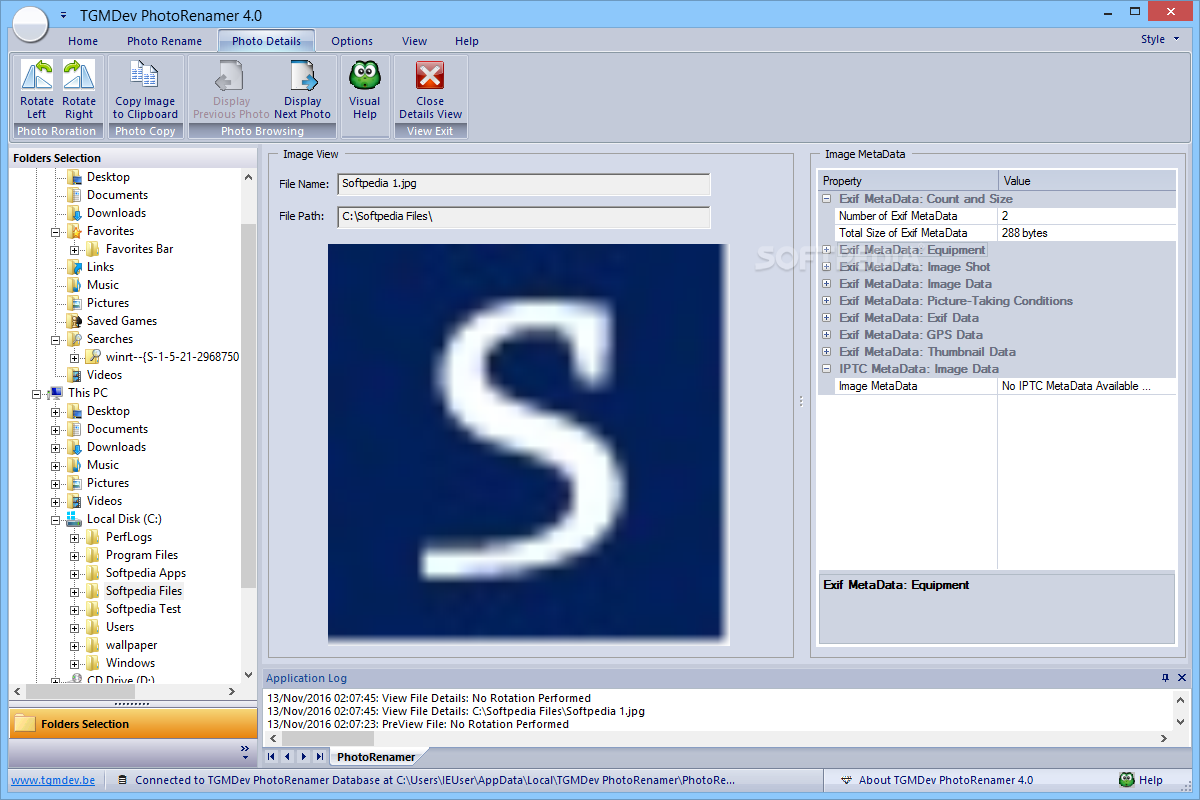Open the Options tab

click(352, 41)
